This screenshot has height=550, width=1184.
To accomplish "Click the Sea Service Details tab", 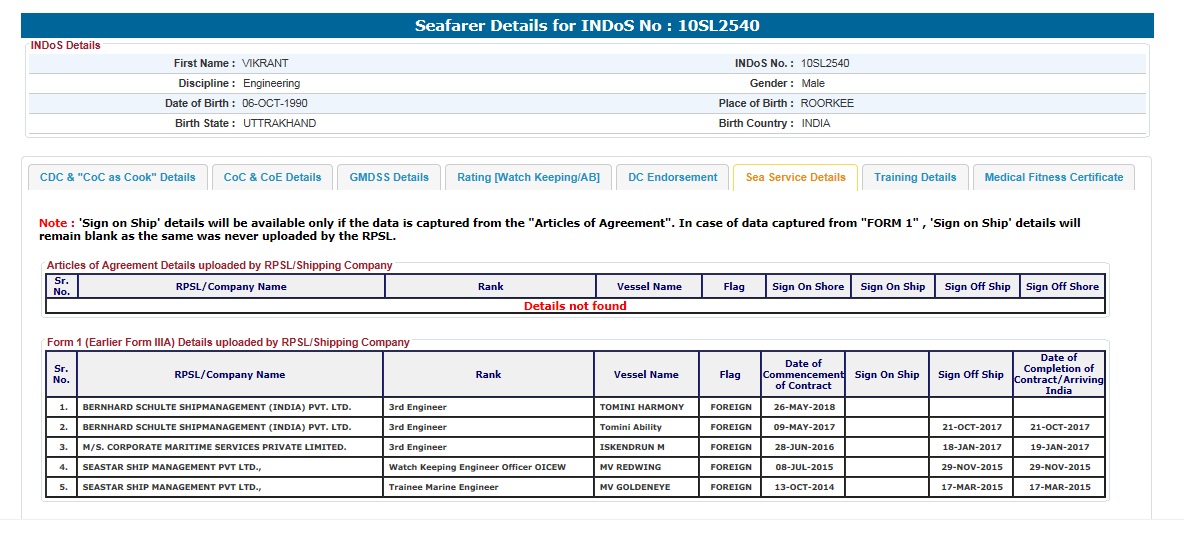I will (x=795, y=177).
